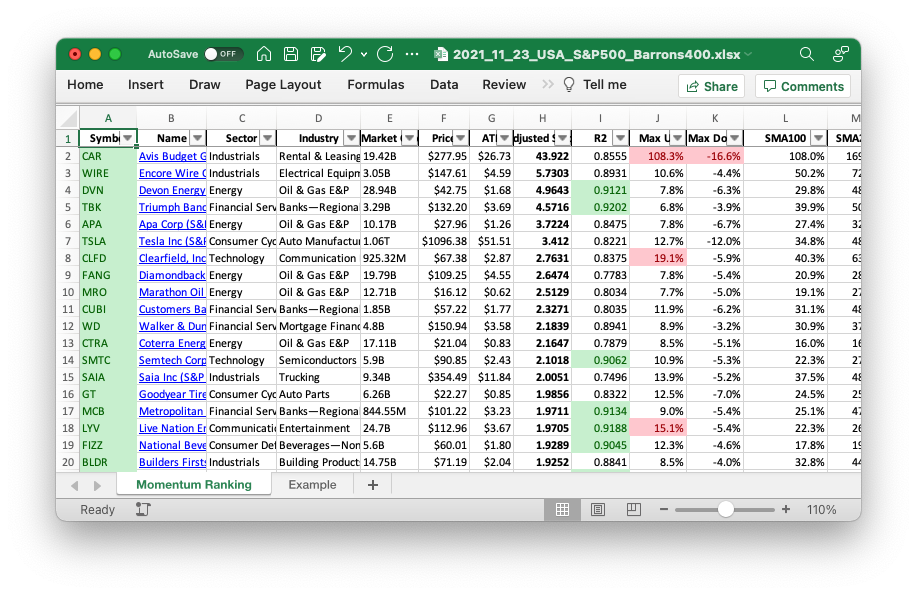Click the Home icon in title bar
The image size is (917, 595).
coord(264,54)
